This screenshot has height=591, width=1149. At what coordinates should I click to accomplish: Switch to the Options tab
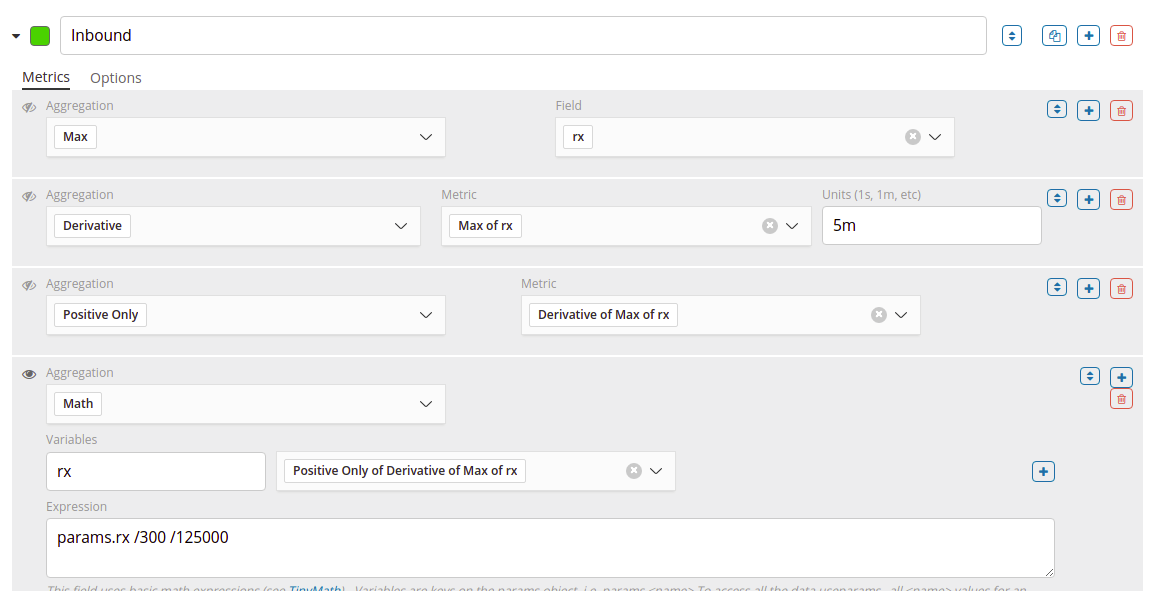pyautogui.click(x=116, y=78)
